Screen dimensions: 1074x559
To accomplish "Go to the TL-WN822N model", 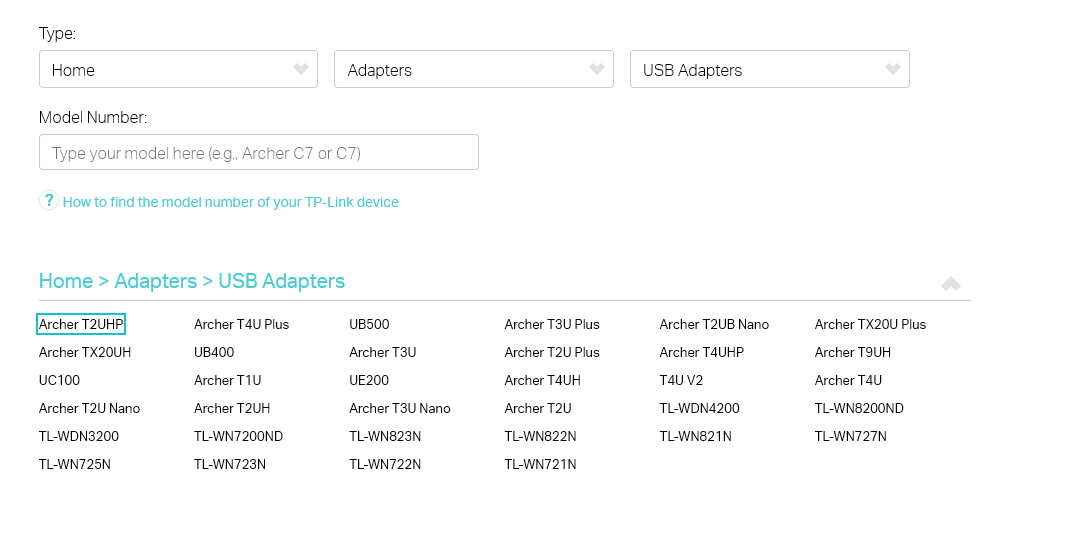I will [540, 436].
